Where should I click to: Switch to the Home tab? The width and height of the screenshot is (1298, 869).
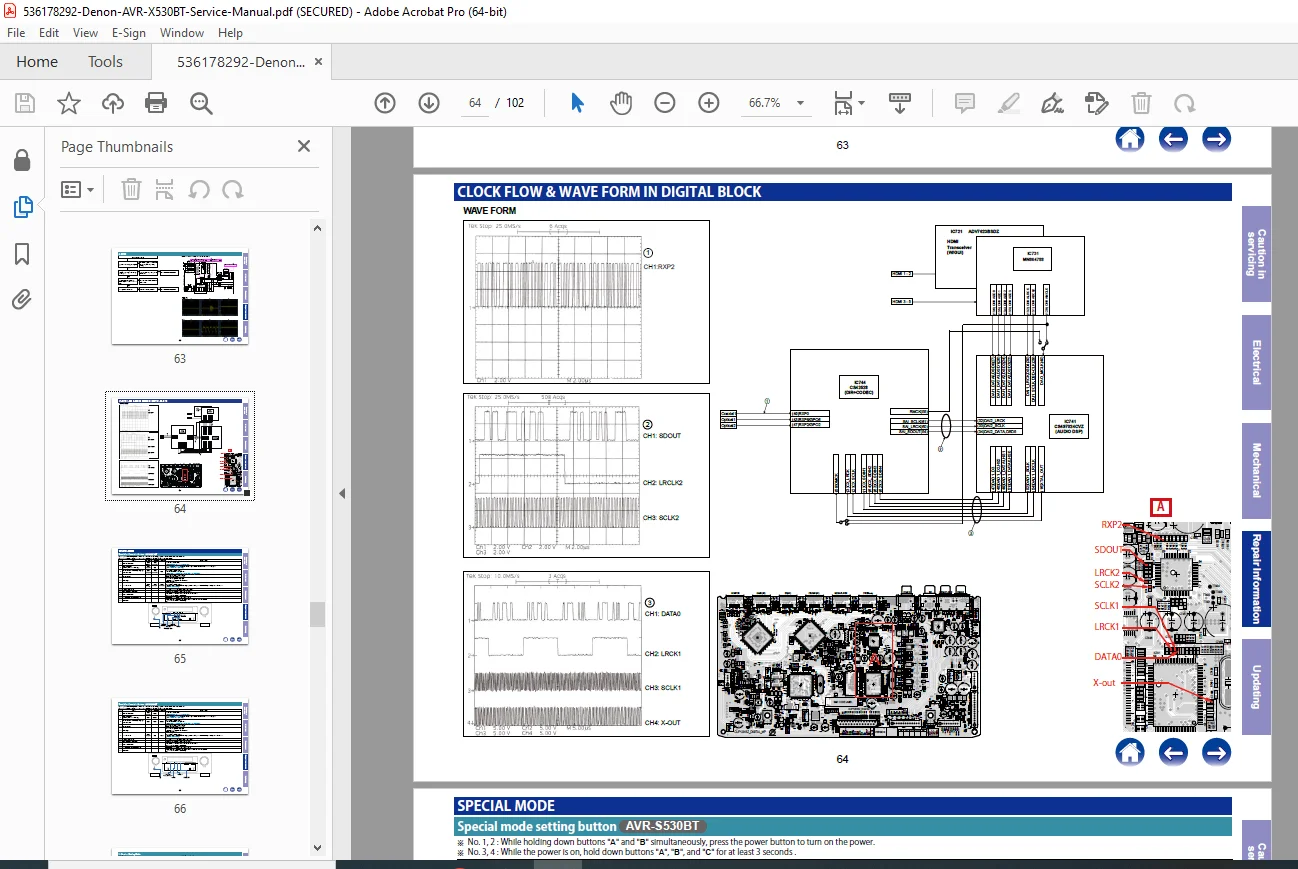click(x=37, y=62)
